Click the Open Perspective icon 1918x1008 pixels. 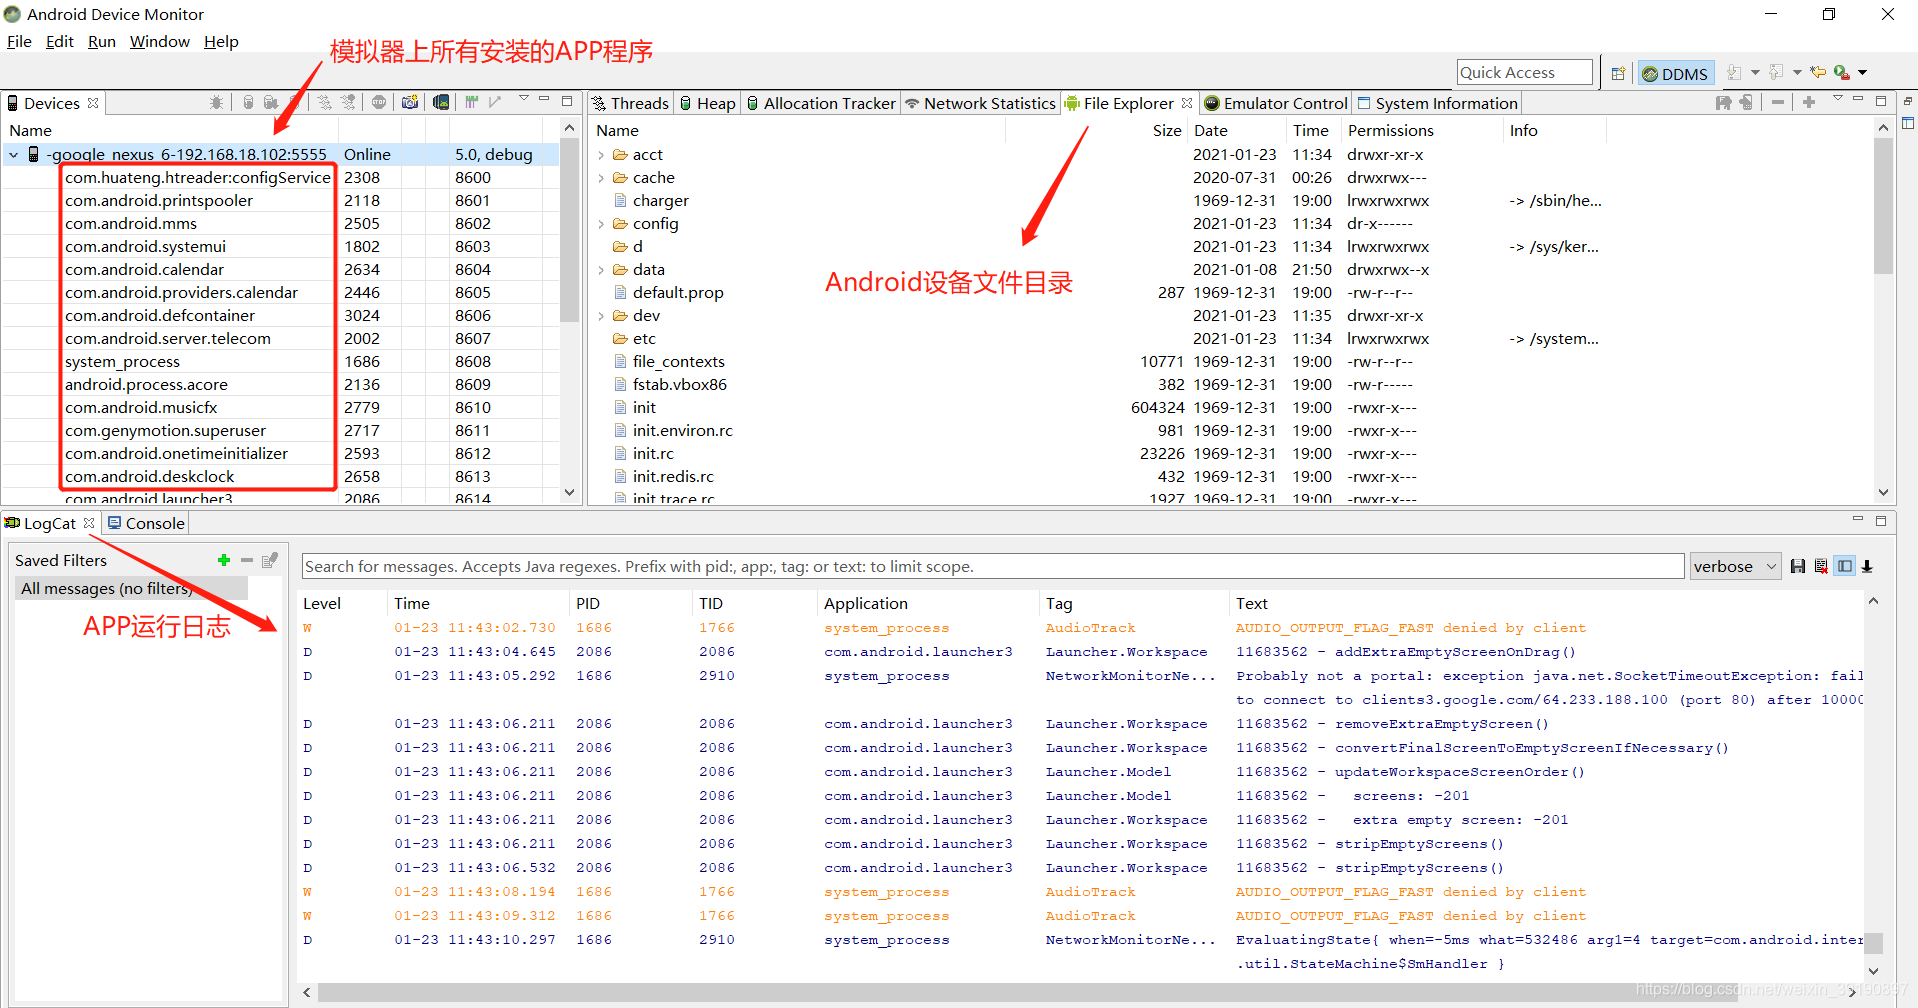1618,73
